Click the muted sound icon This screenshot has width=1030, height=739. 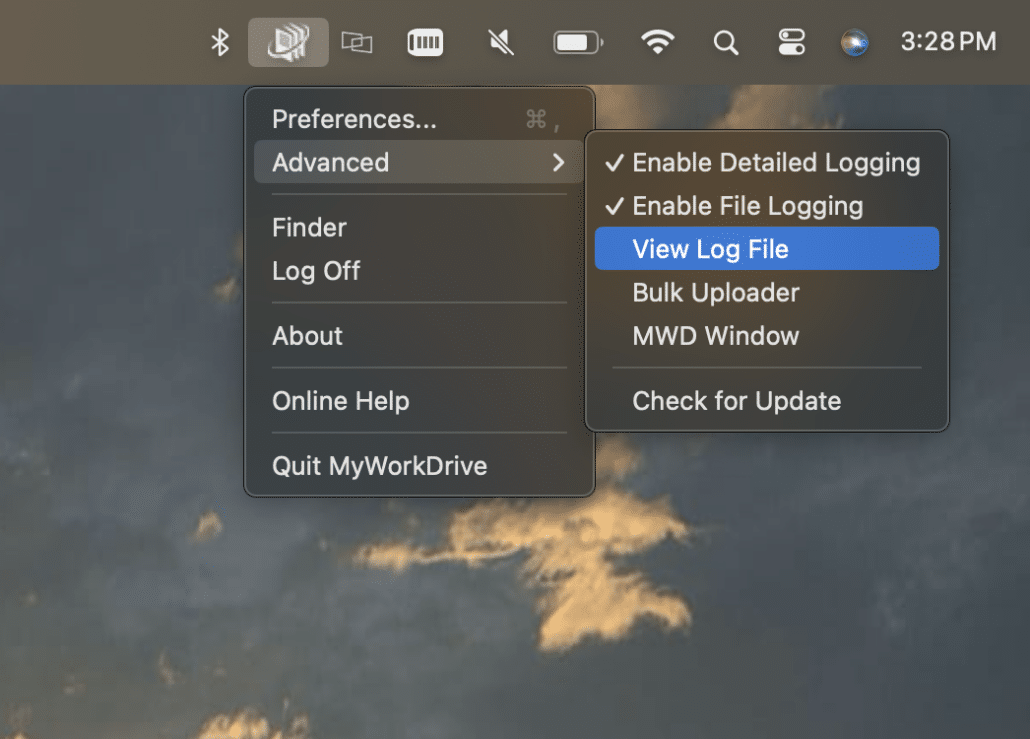coord(500,42)
